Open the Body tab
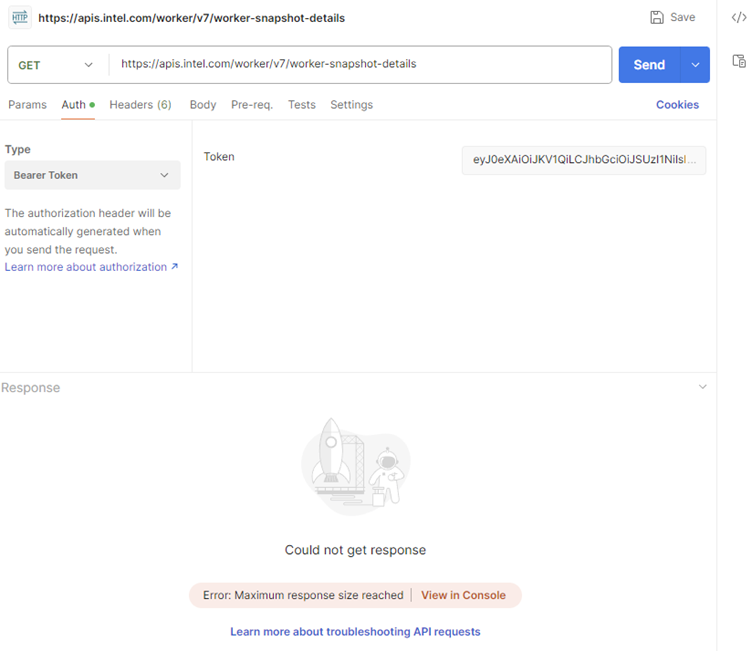This screenshot has height=651, width=752. click(203, 105)
